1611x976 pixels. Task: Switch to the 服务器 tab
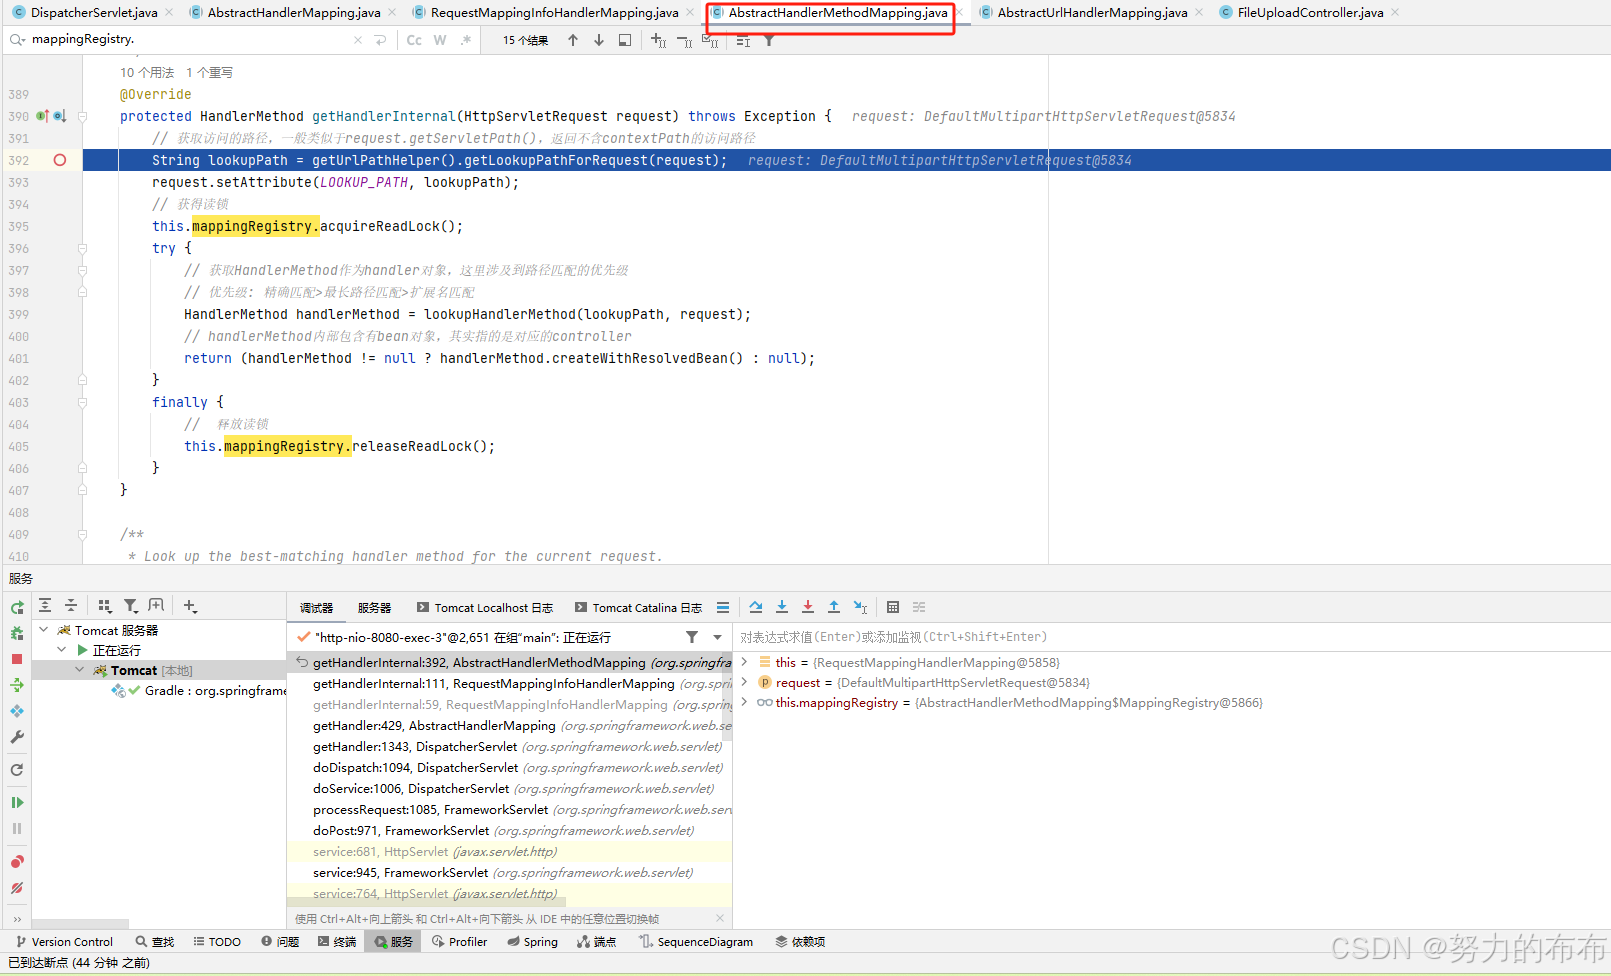tap(374, 608)
